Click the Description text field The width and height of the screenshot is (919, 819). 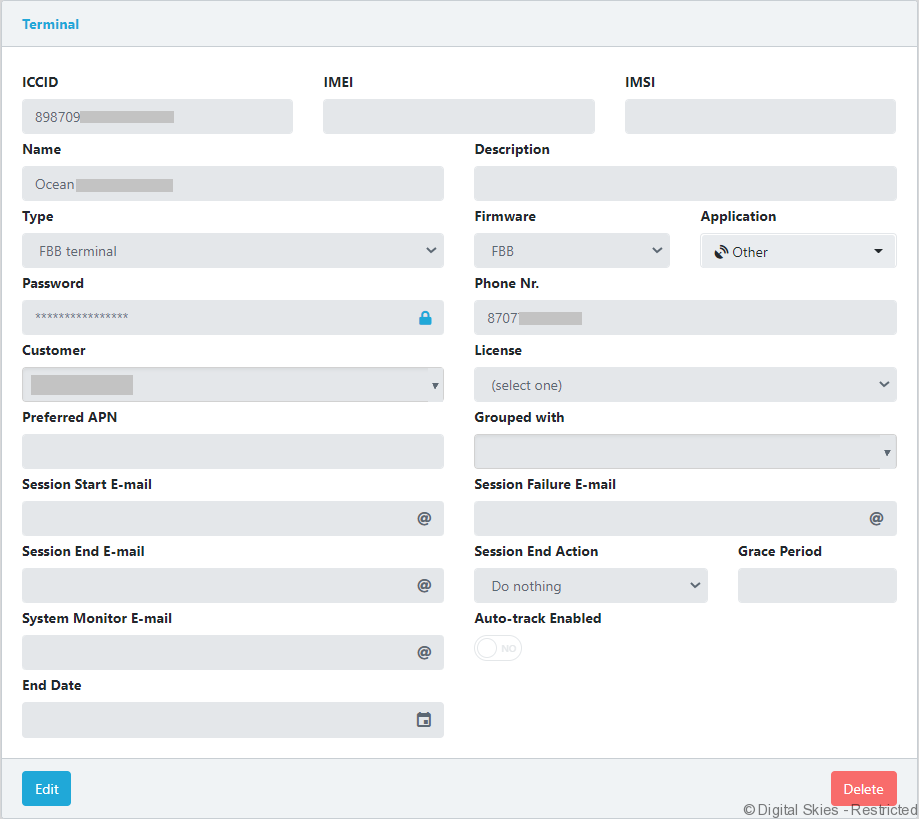pos(684,184)
